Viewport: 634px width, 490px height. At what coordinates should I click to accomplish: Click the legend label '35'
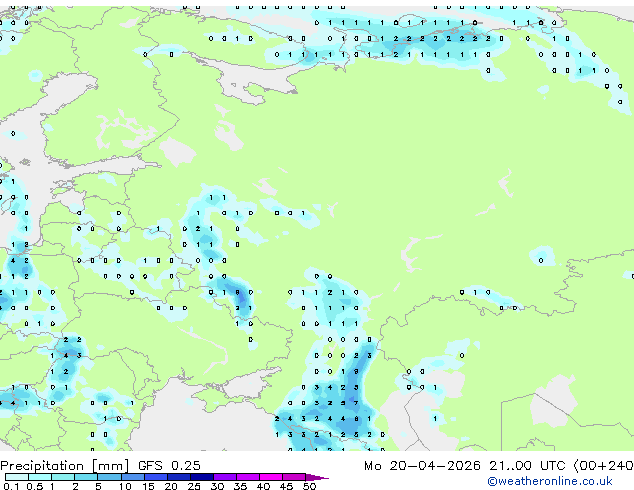point(240,486)
